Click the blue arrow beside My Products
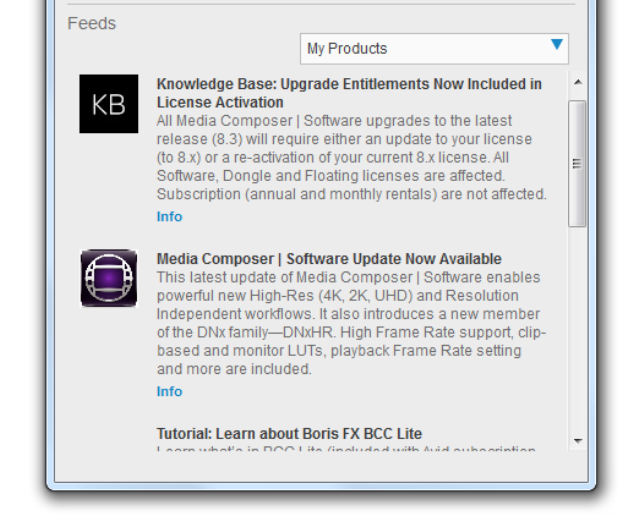This screenshot has width=633, height=521. click(557, 46)
